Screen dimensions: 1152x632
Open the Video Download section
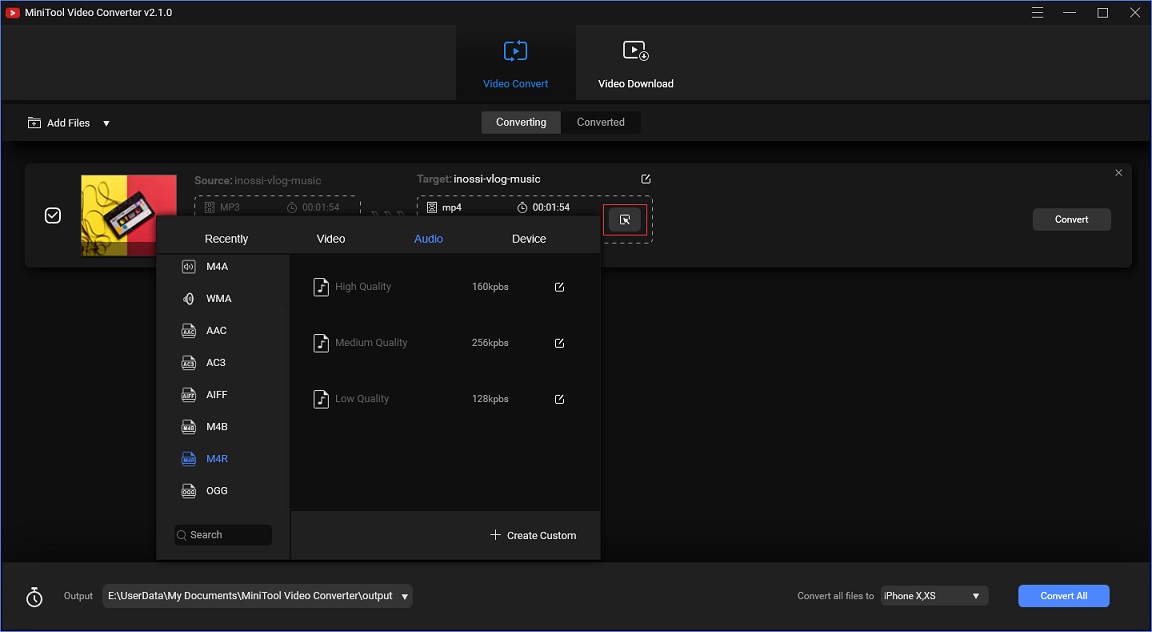[636, 64]
